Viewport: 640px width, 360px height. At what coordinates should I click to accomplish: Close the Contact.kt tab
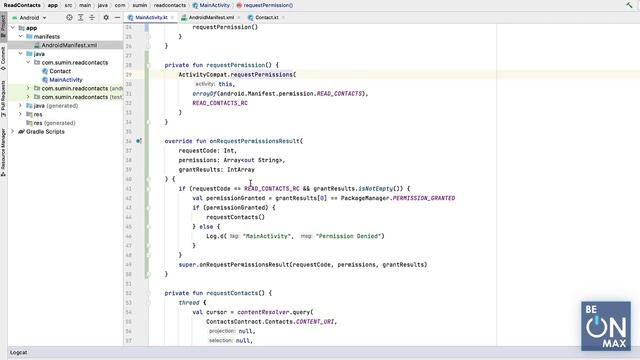(x=283, y=18)
